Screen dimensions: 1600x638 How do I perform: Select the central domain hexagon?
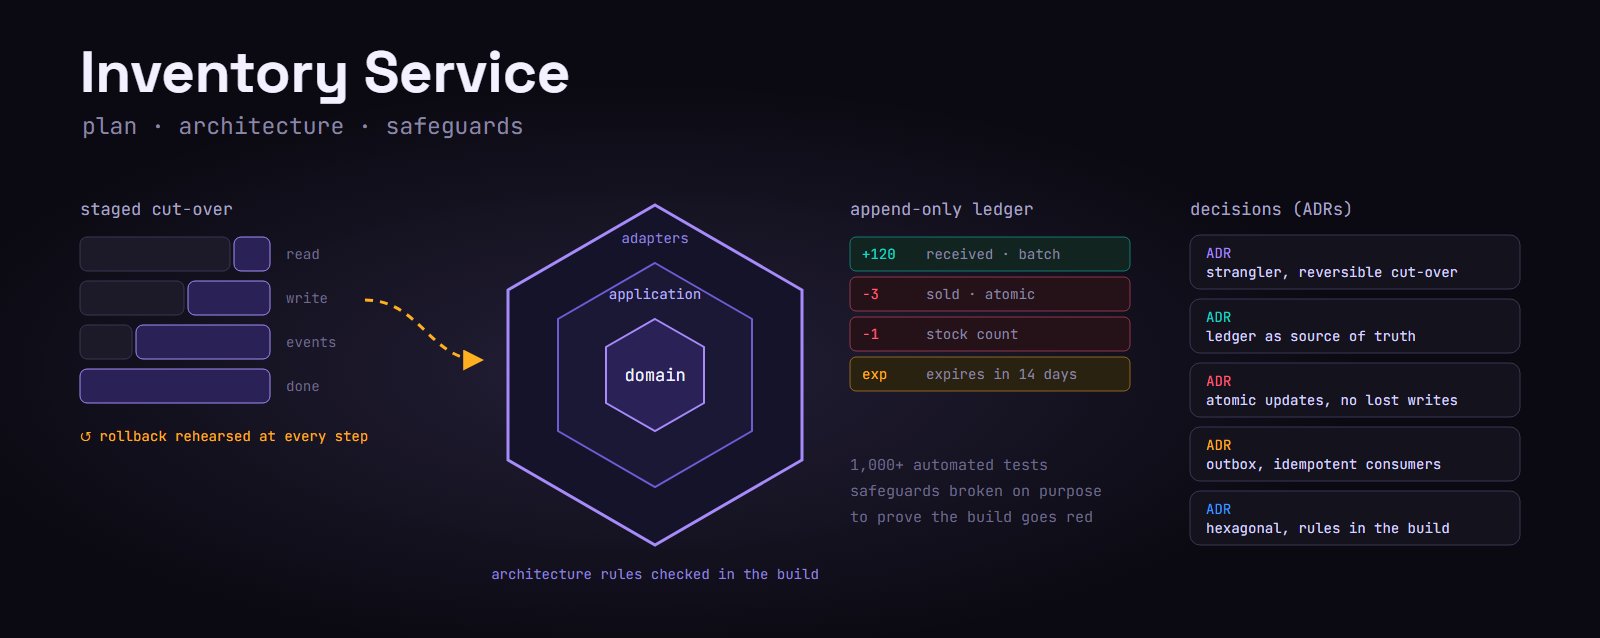655,375
